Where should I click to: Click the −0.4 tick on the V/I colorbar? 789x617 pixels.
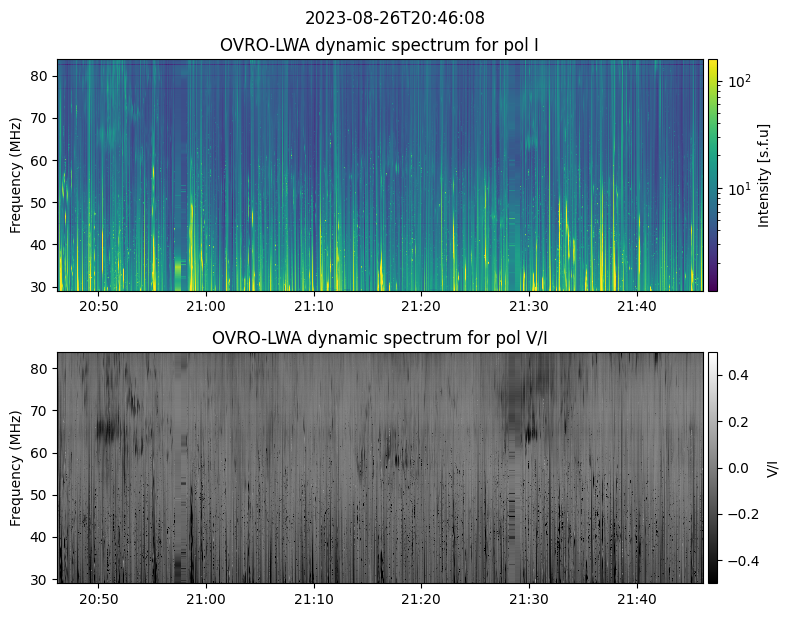pos(741,560)
